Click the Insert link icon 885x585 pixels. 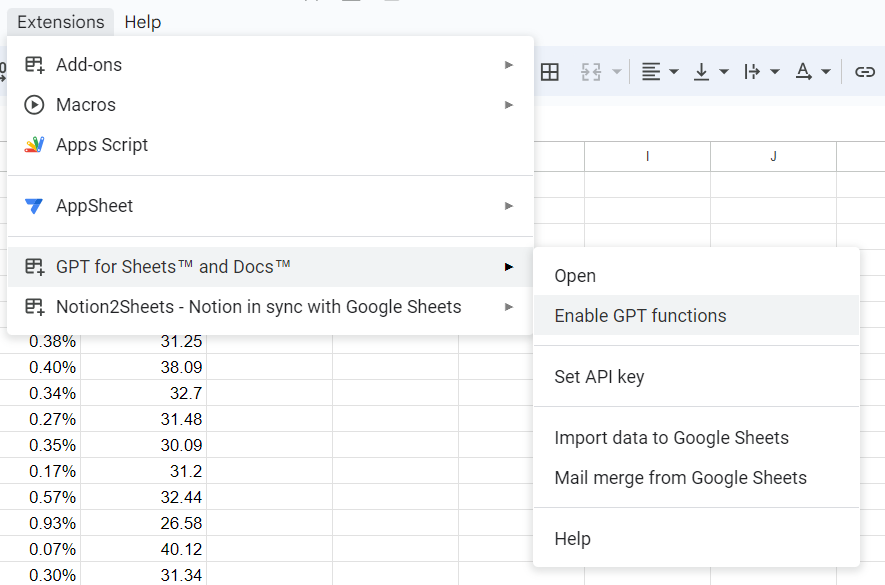[864, 71]
